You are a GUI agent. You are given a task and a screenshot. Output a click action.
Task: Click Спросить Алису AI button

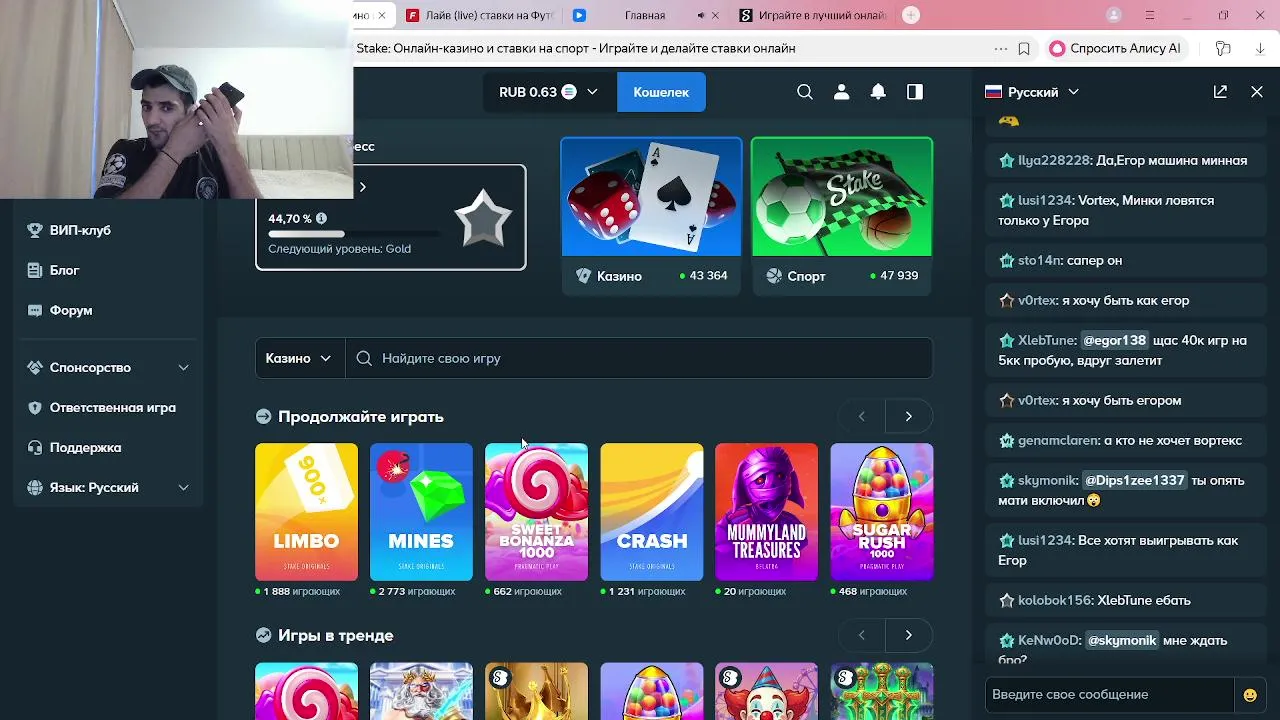1115,48
